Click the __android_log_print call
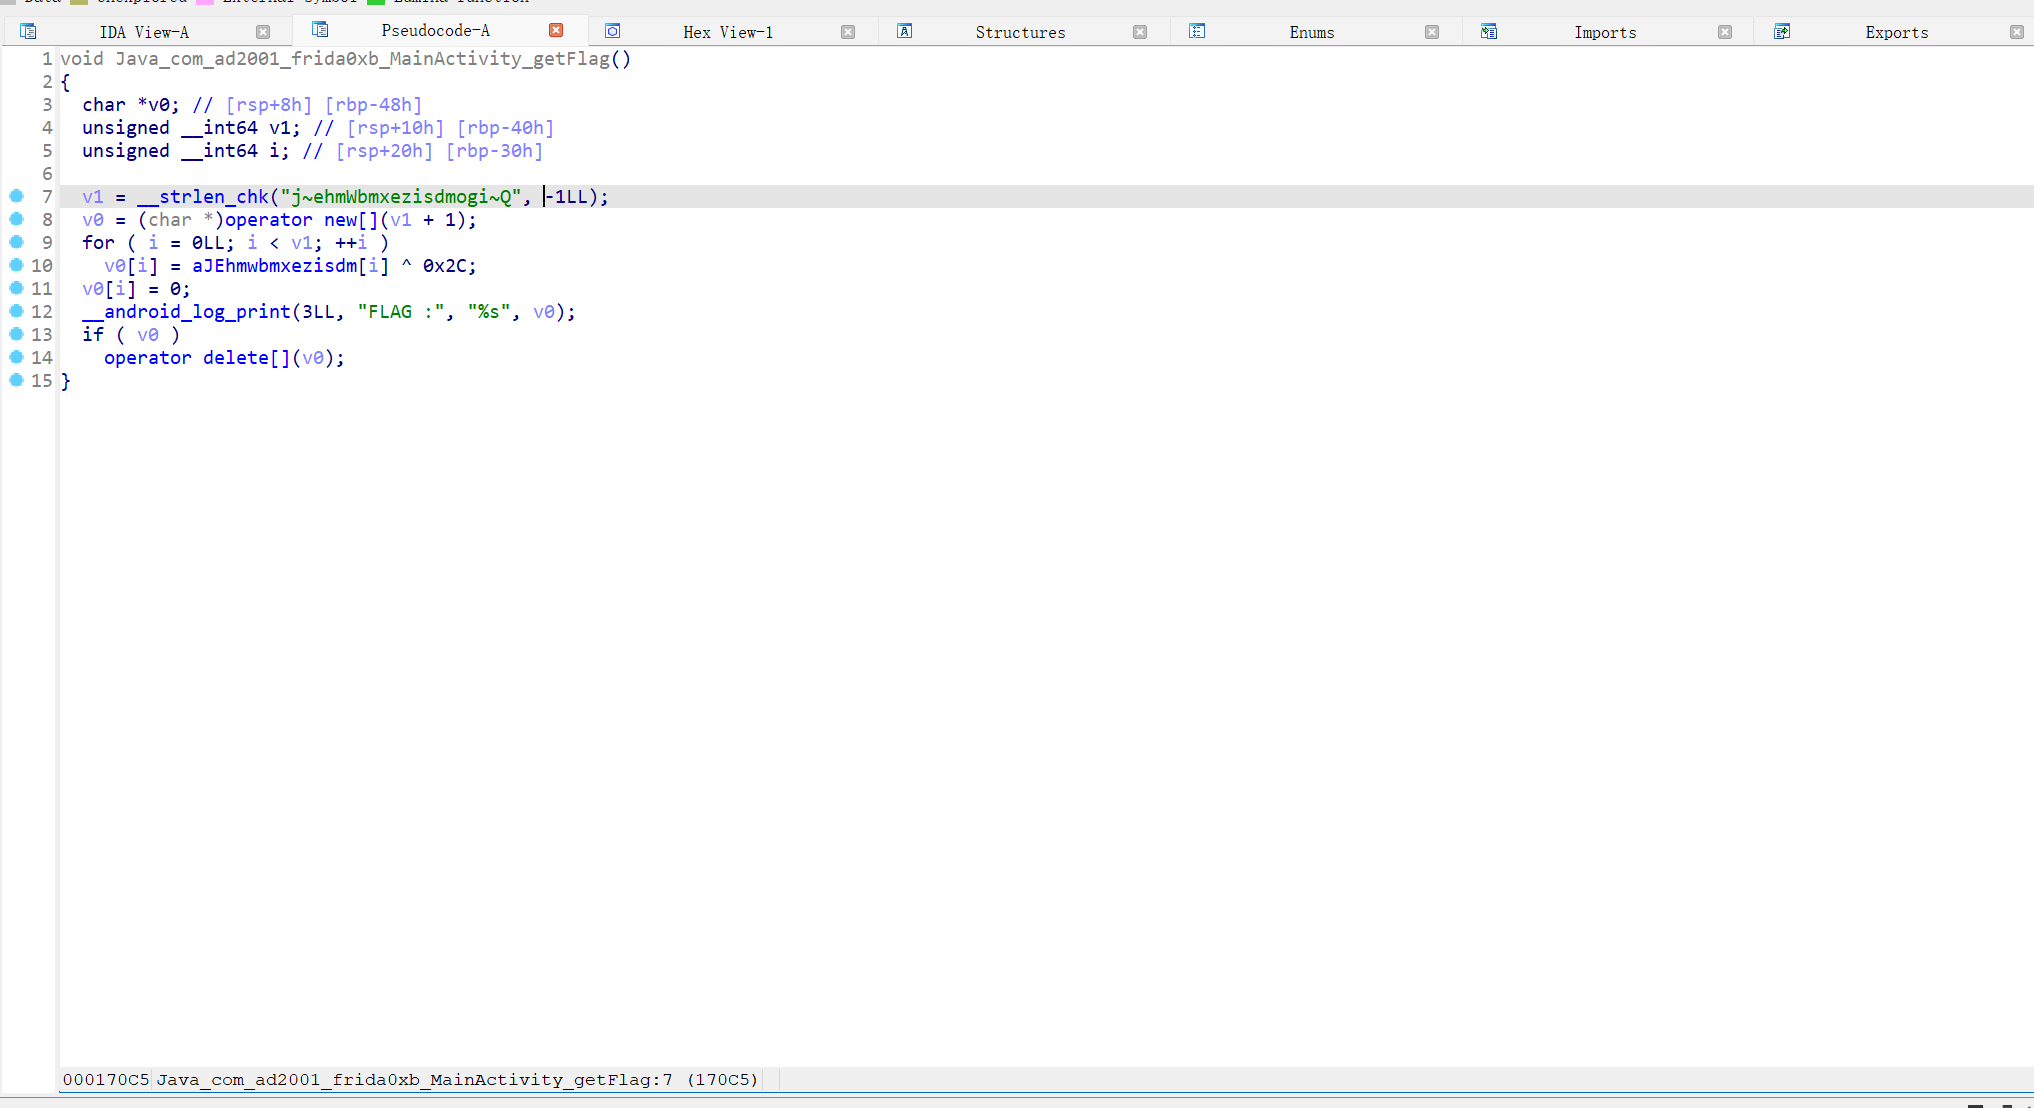The width and height of the screenshot is (2034, 1108). coord(186,312)
